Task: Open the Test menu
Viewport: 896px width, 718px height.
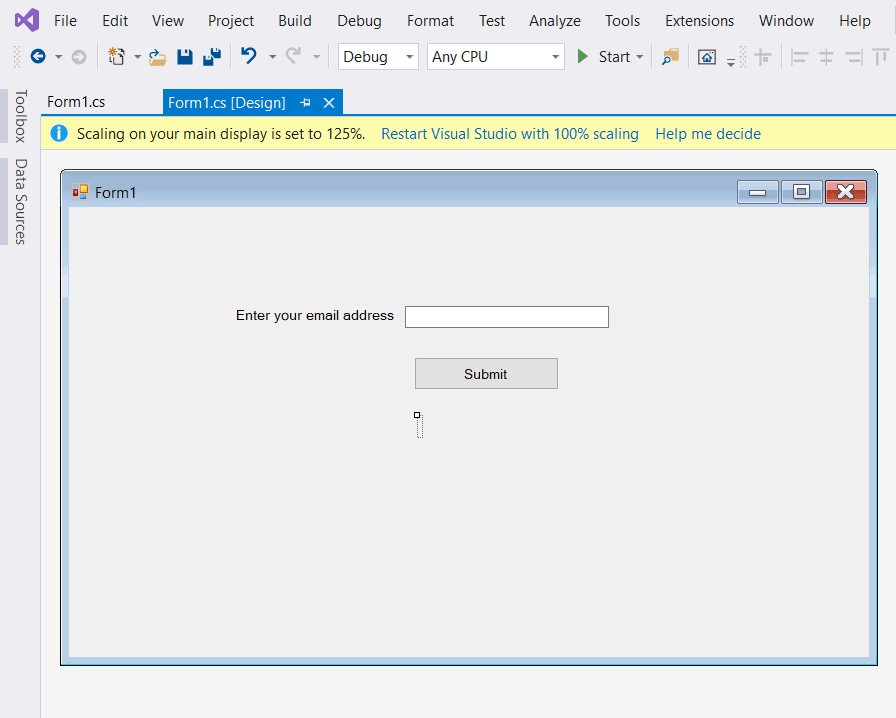Action: (492, 21)
